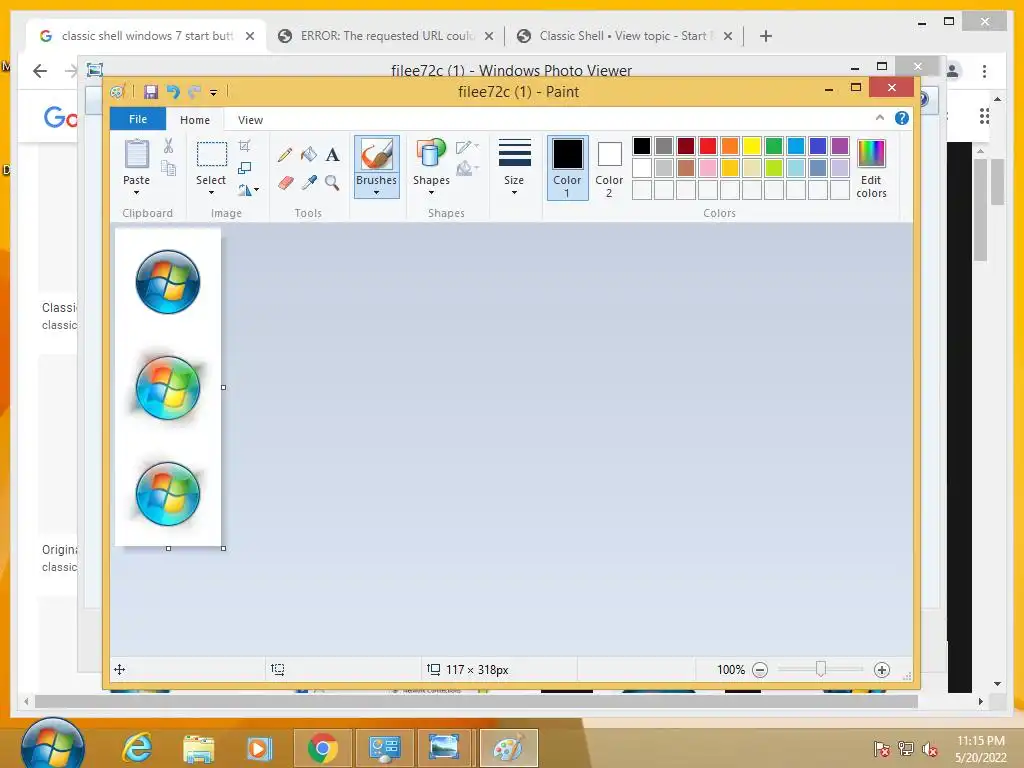Screen dimensions: 1024x768
Task: Click the Redo arrow in quick access toolbar
Action: (194, 91)
